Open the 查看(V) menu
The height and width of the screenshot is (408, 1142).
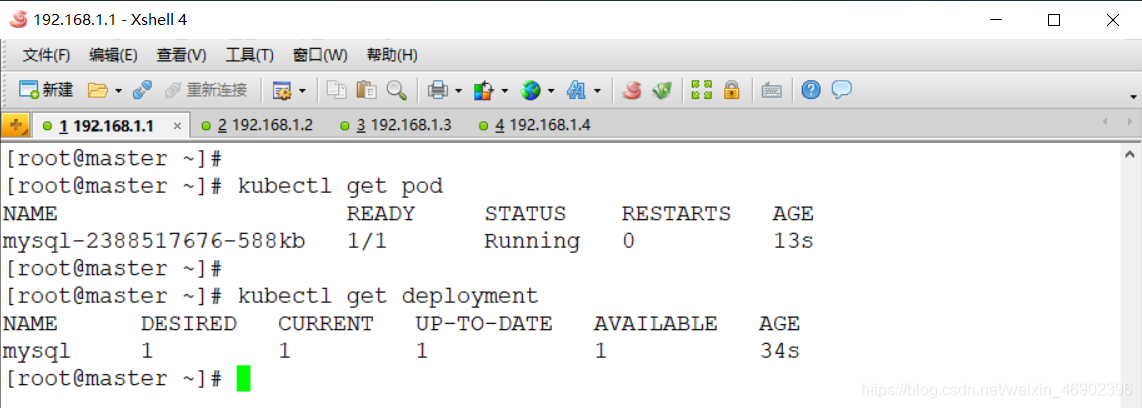pyautogui.click(x=181, y=55)
